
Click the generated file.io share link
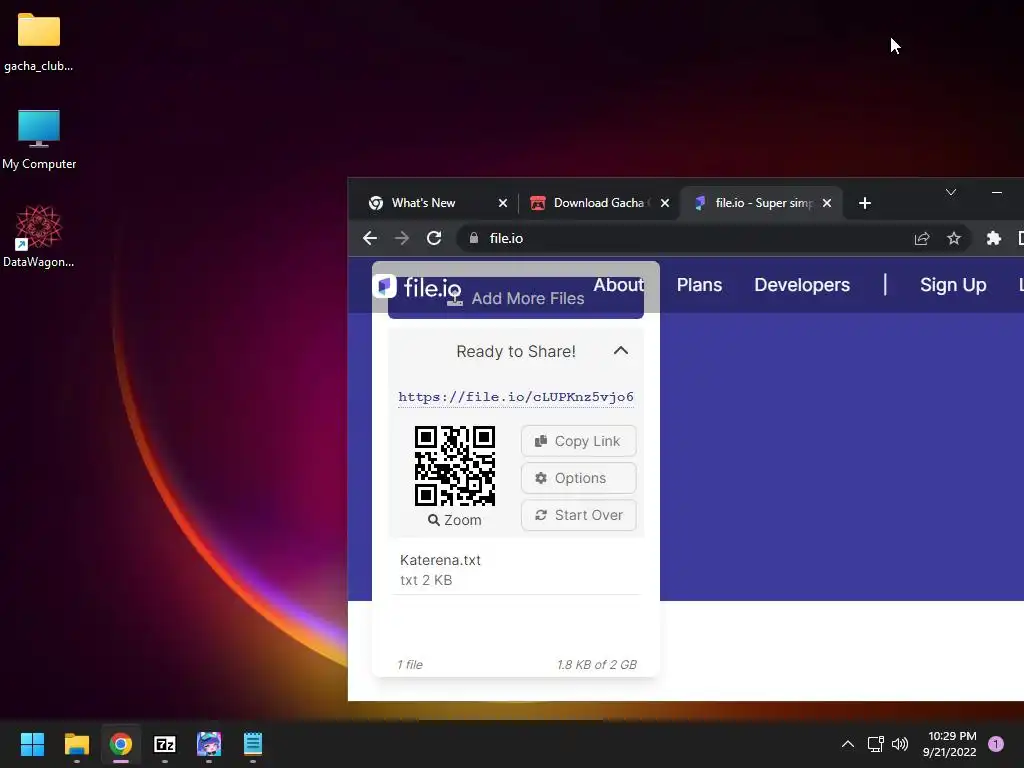[516, 397]
